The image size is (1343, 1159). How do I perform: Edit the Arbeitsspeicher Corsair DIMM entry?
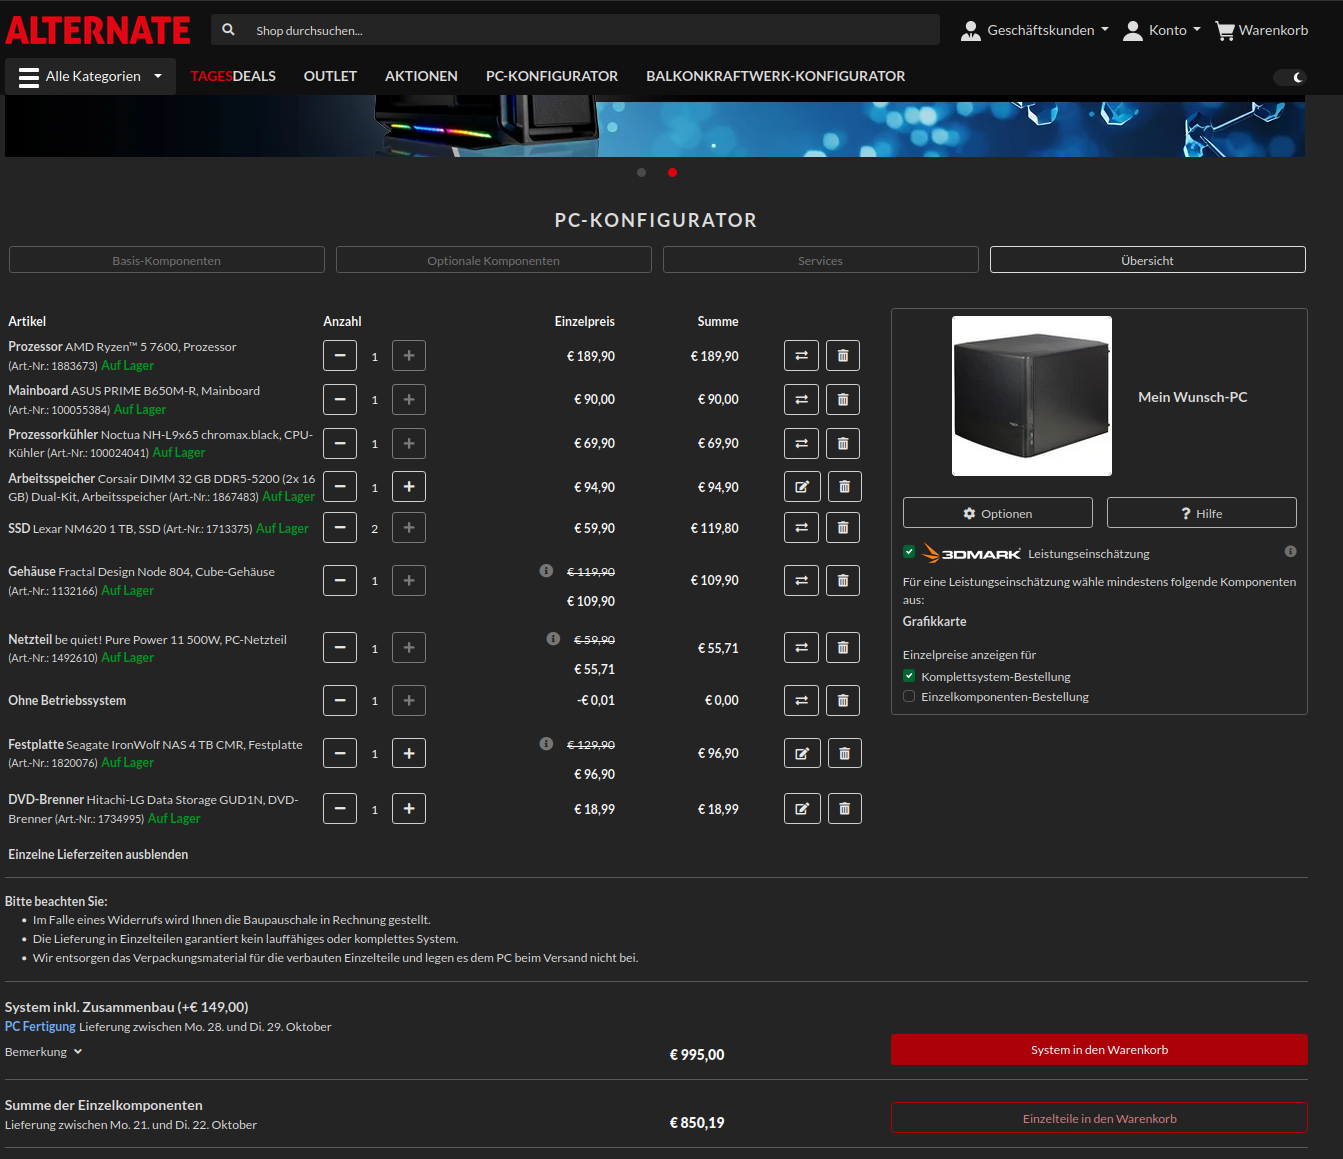(802, 487)
